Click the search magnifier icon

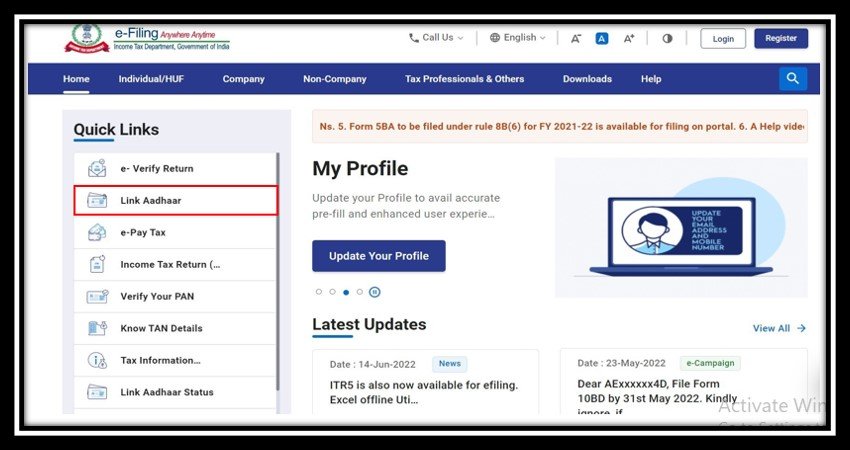point(793,79)
